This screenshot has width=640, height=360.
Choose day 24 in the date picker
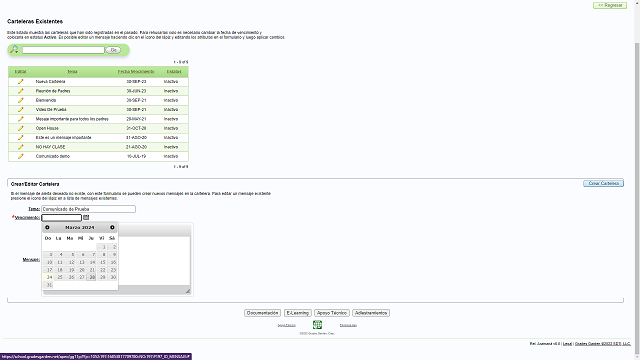pyautogui.click(x=48, y=277)
